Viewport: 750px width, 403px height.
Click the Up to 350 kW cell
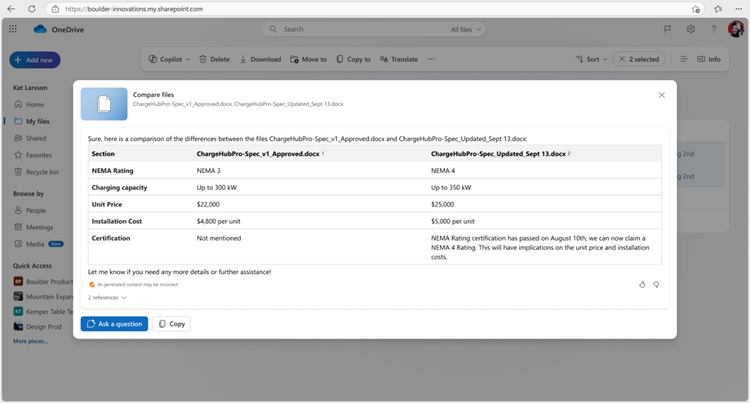(x=451, y=187)
